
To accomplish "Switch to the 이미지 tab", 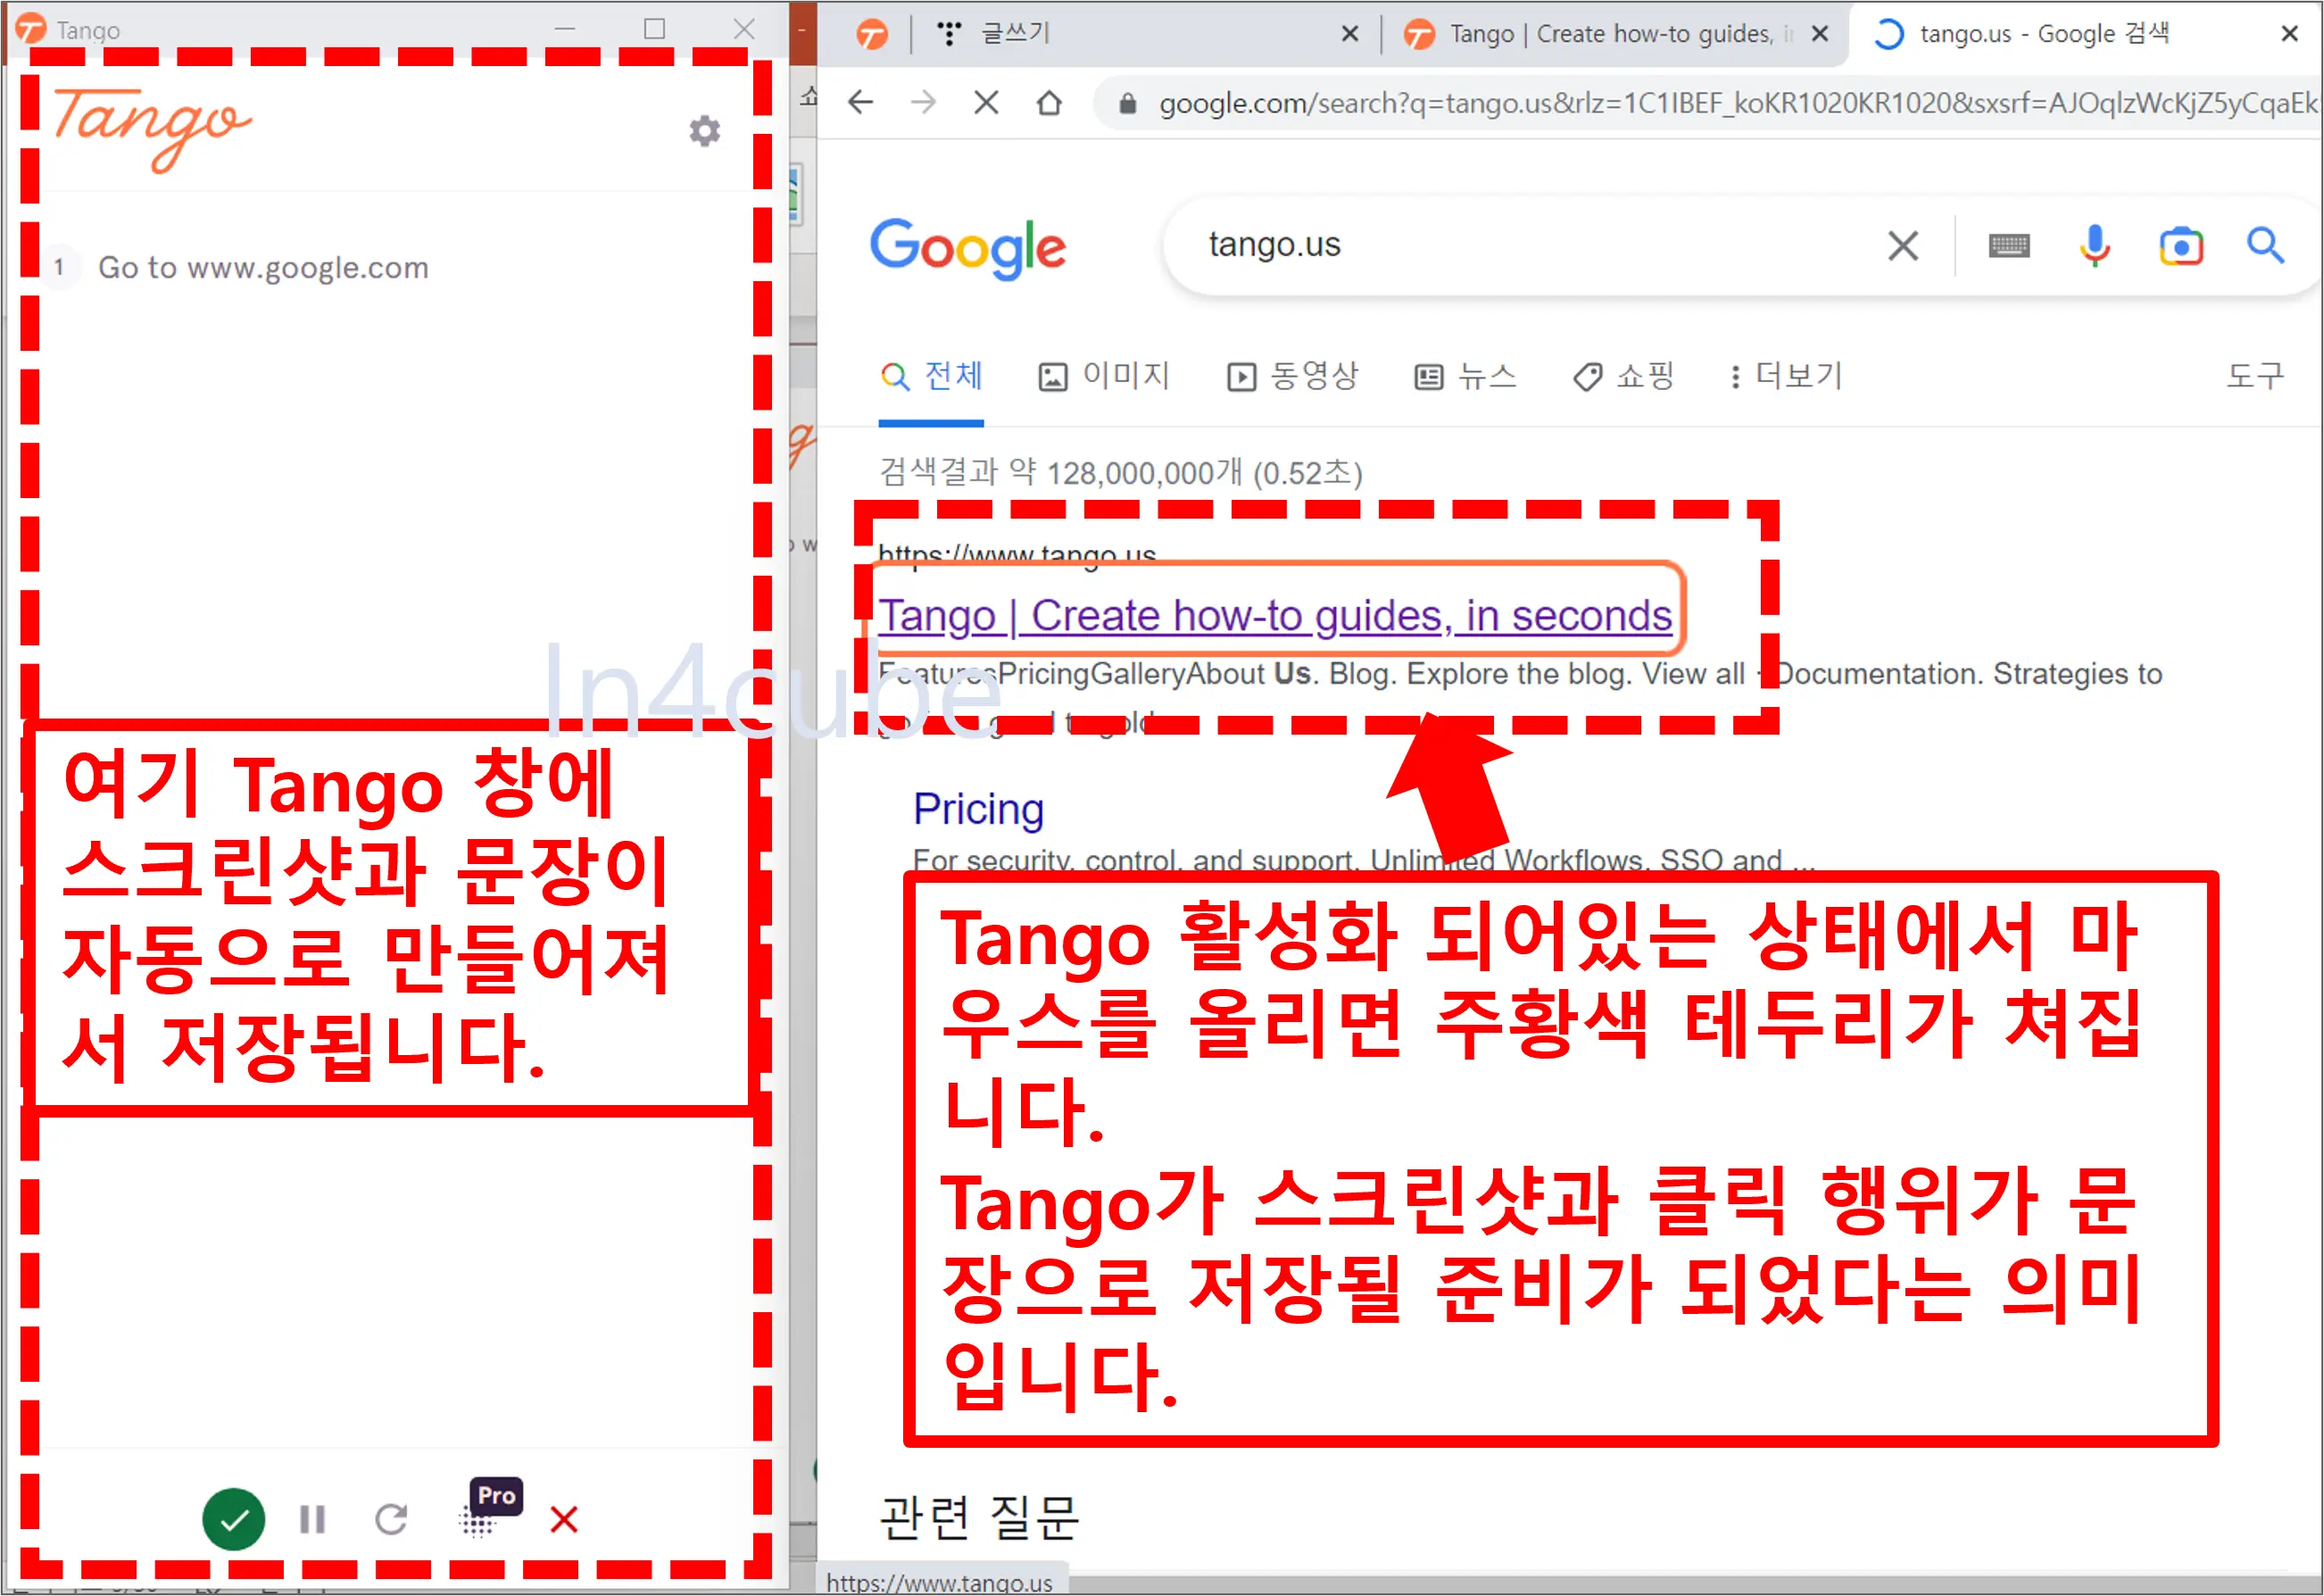I will (1104, 376).
